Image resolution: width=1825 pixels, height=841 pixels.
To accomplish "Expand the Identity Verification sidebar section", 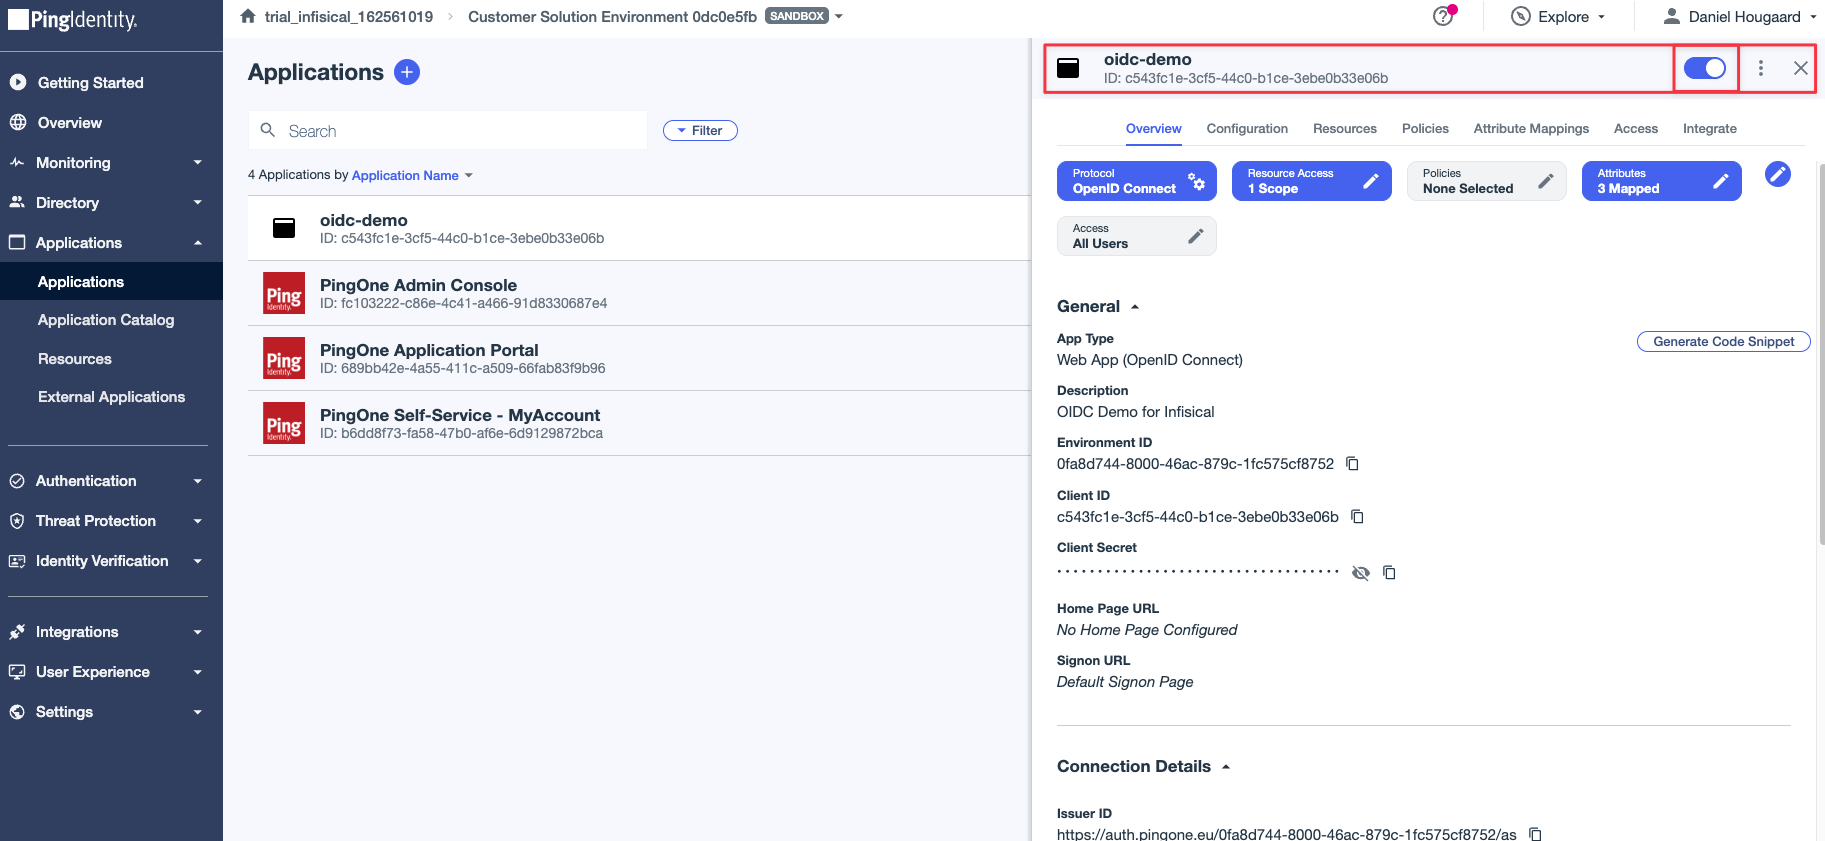I will [111, 561].
